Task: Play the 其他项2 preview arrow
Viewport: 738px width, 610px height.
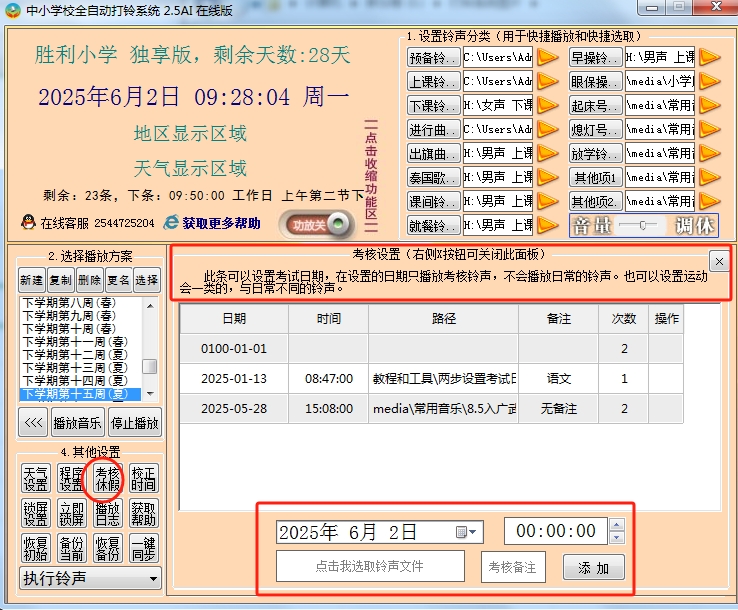Action: (710, 201)
